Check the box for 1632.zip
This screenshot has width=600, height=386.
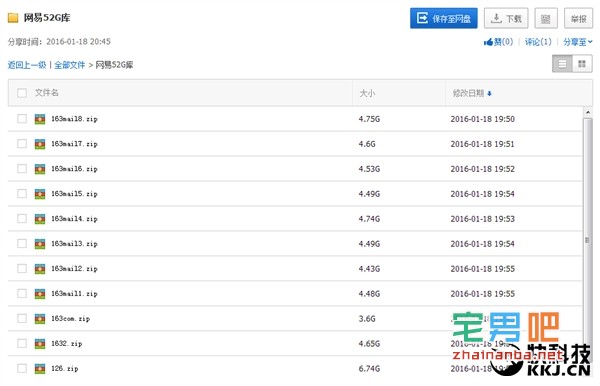[x=22, y=343]
